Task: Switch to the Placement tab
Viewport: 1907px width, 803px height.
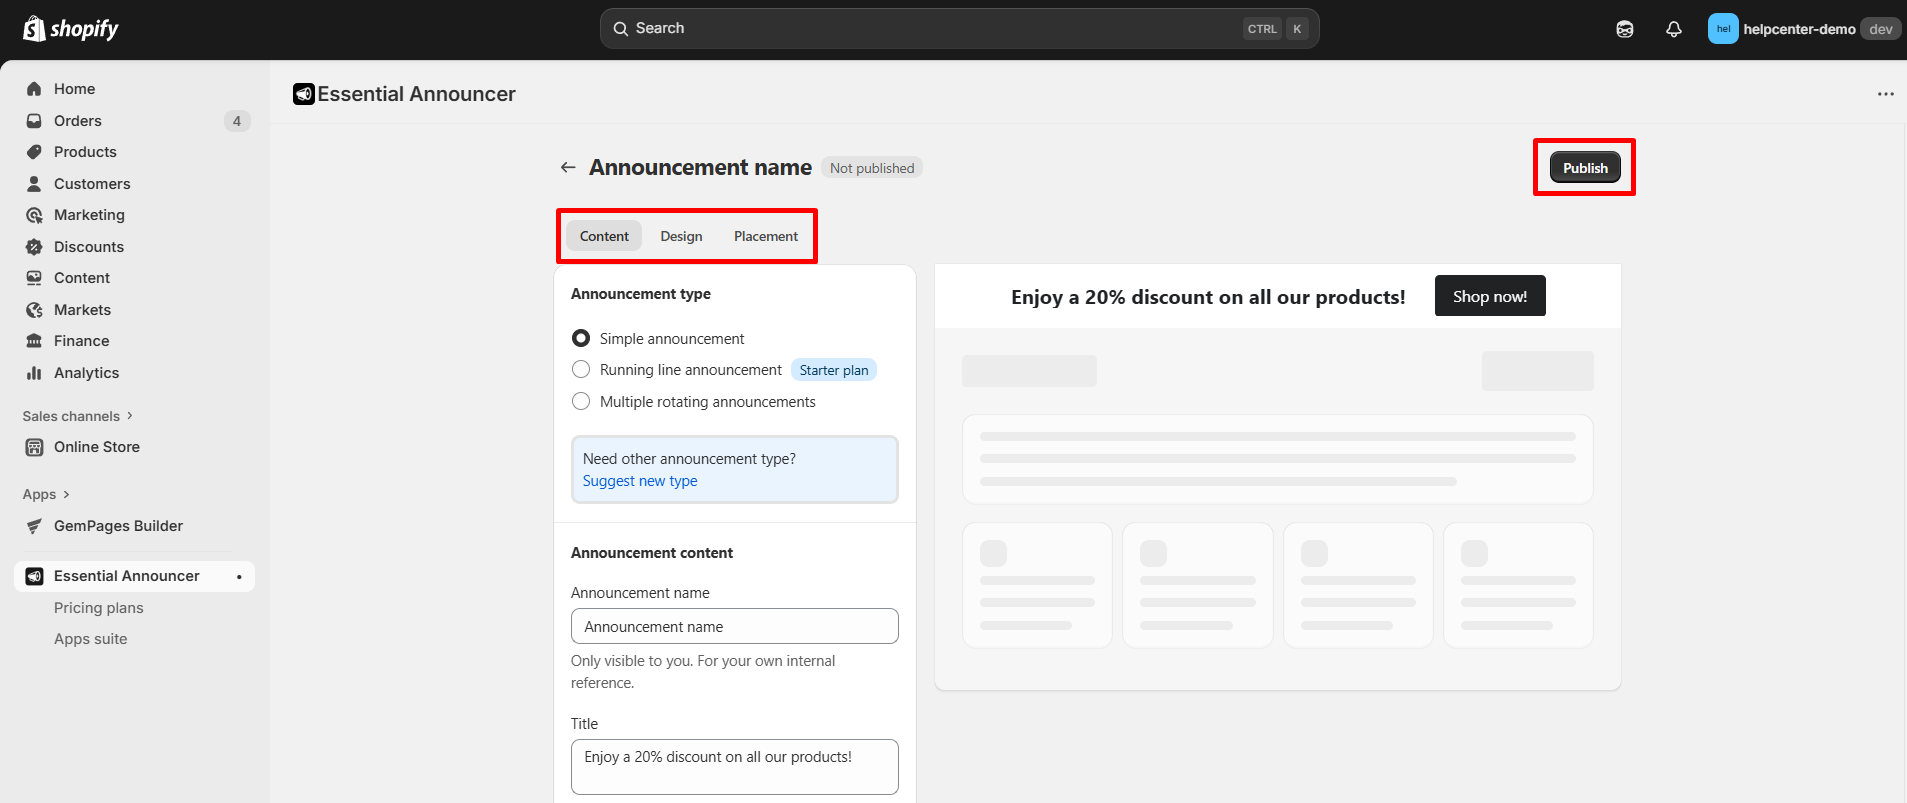Action: [765, 236]
